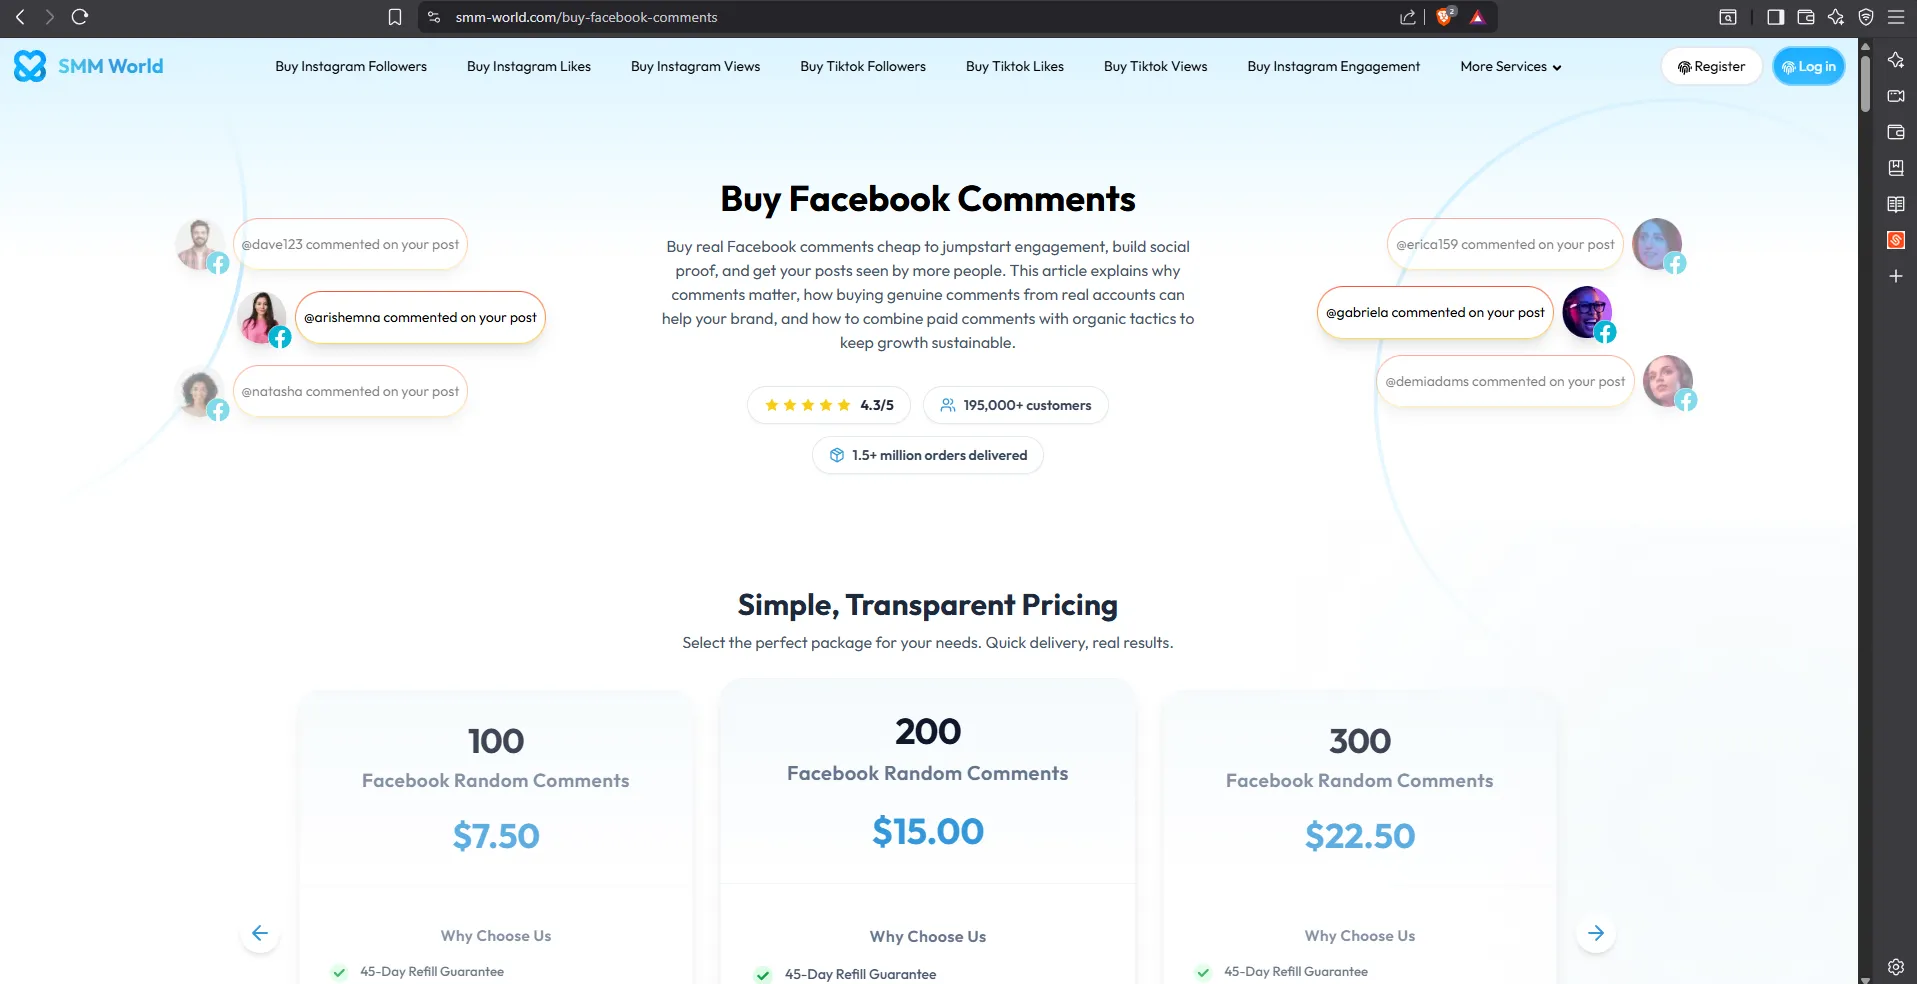Add an item with the sidebar plus icon

pos(1895,277)
